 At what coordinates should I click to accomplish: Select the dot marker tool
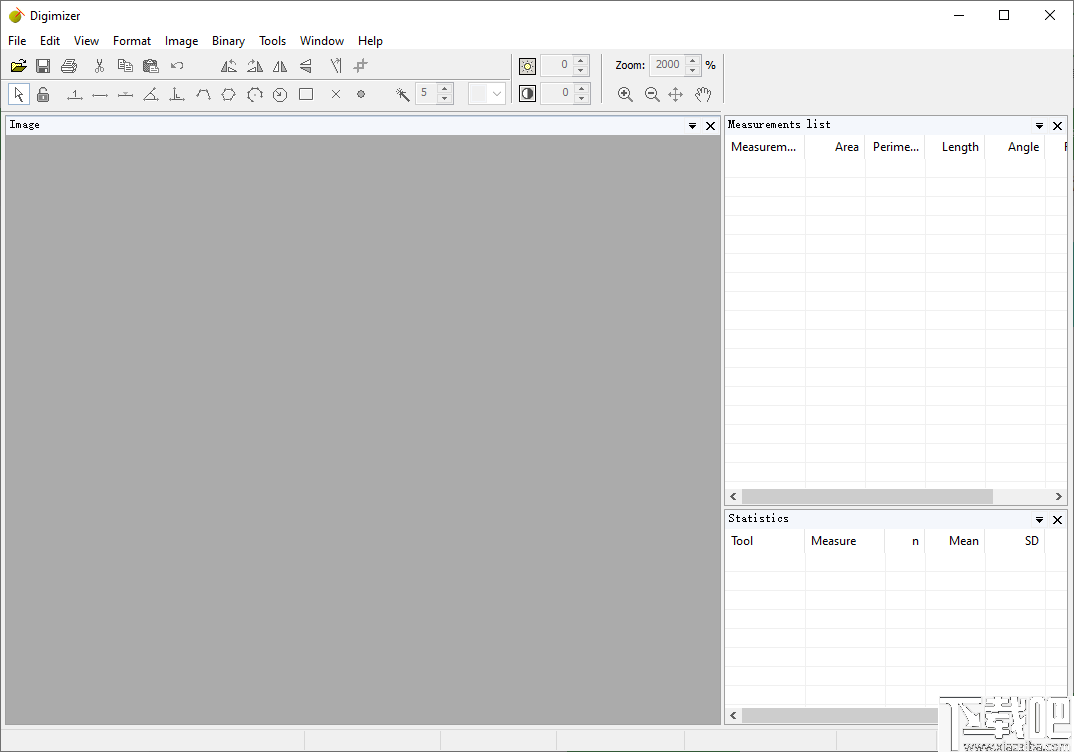point(361,95)
